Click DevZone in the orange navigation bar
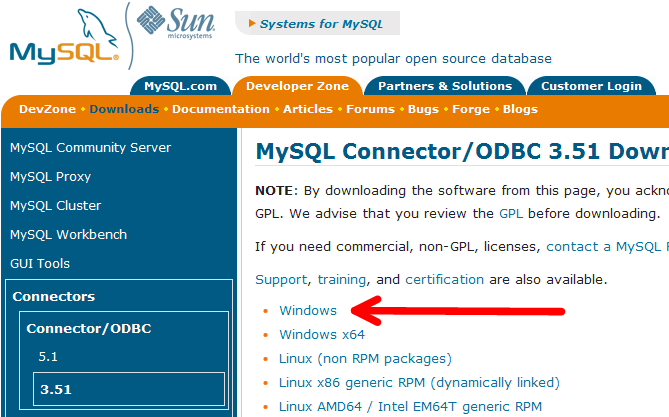 click(x=48, y=109)
